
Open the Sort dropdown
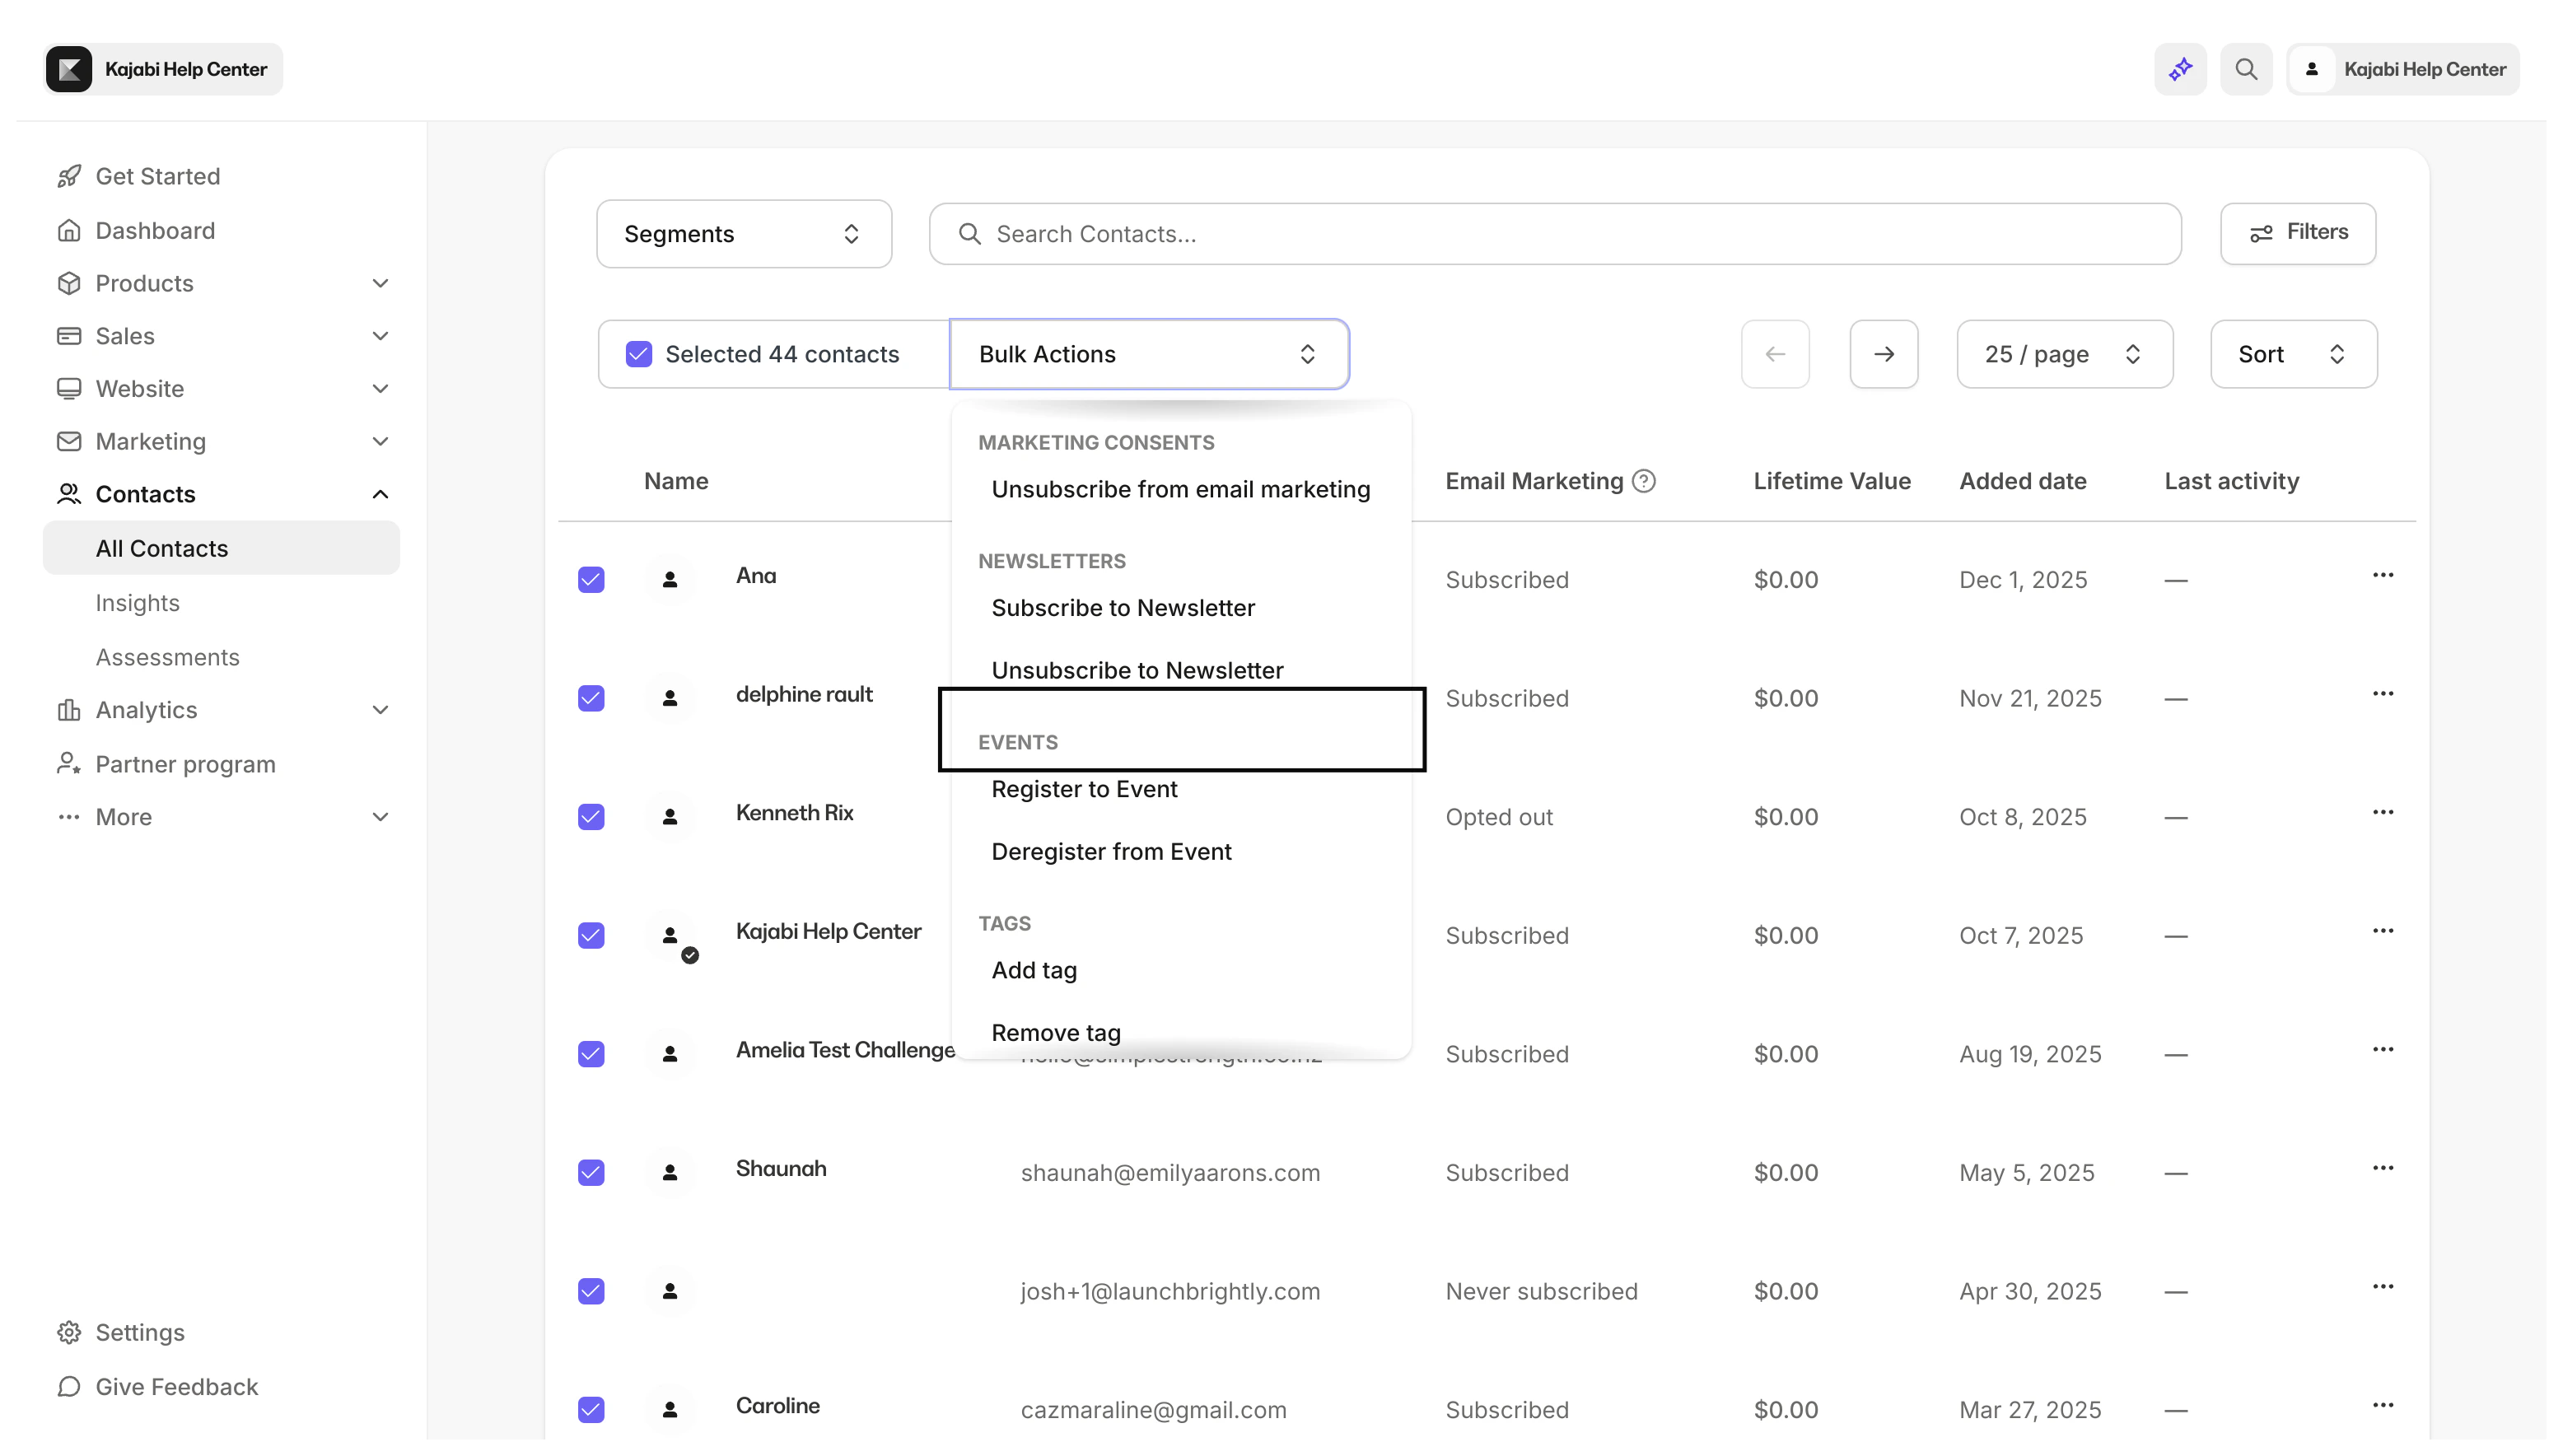point(2292,353)
